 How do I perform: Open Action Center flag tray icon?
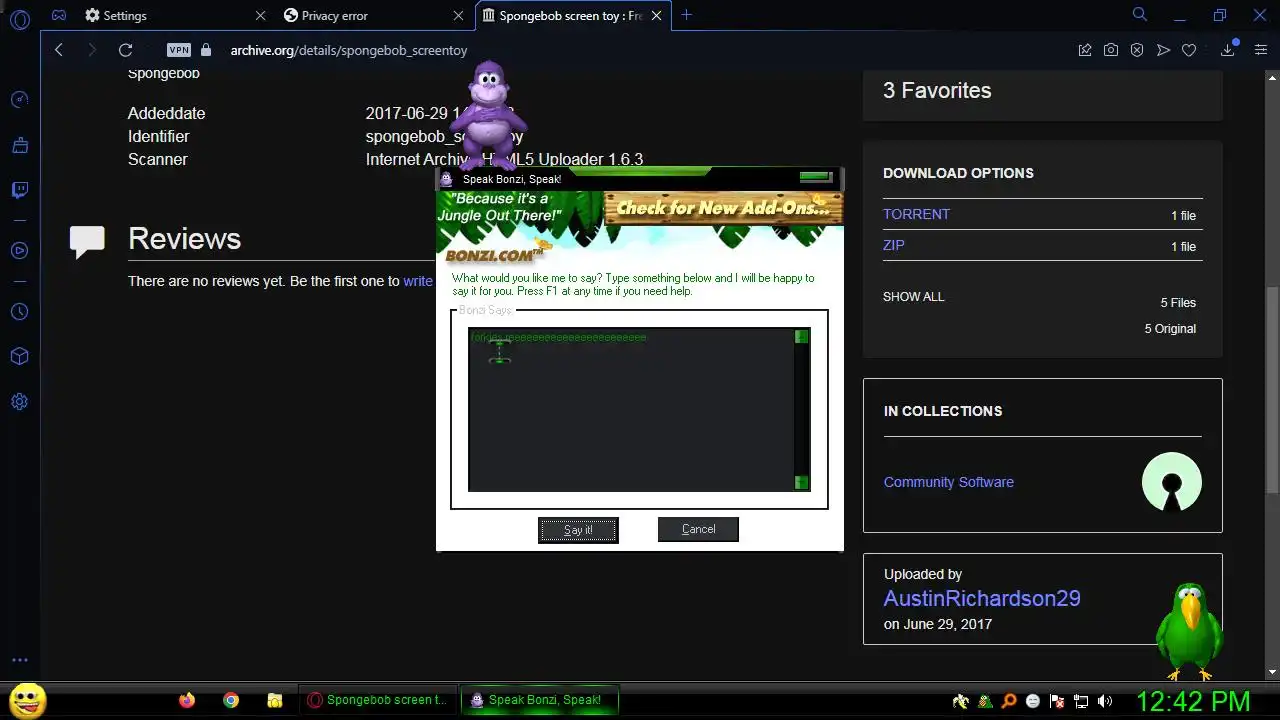point(1057,701)
